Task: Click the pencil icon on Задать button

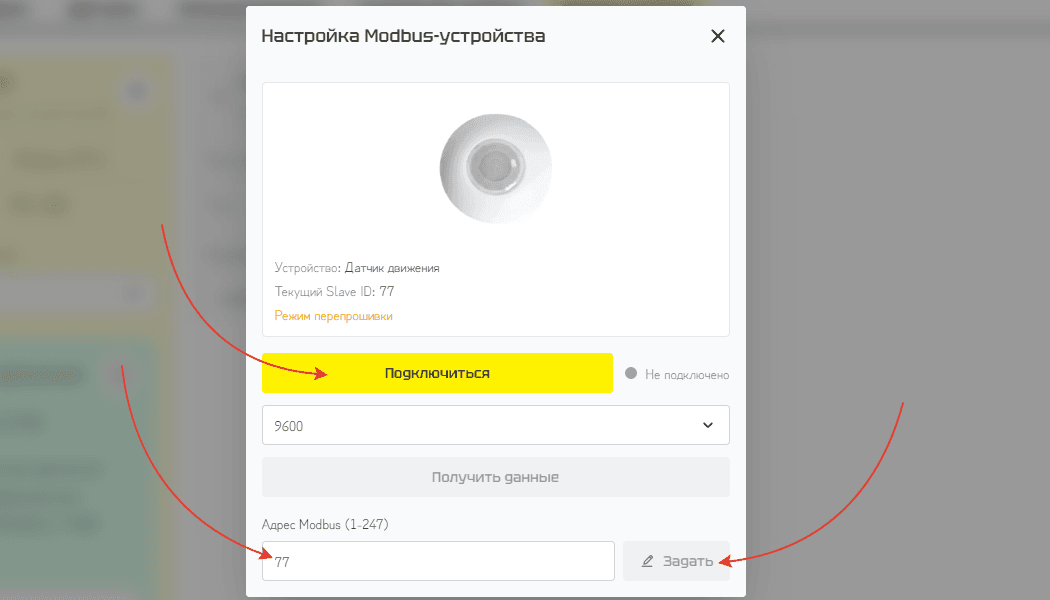Action: [x=647, y=561]
